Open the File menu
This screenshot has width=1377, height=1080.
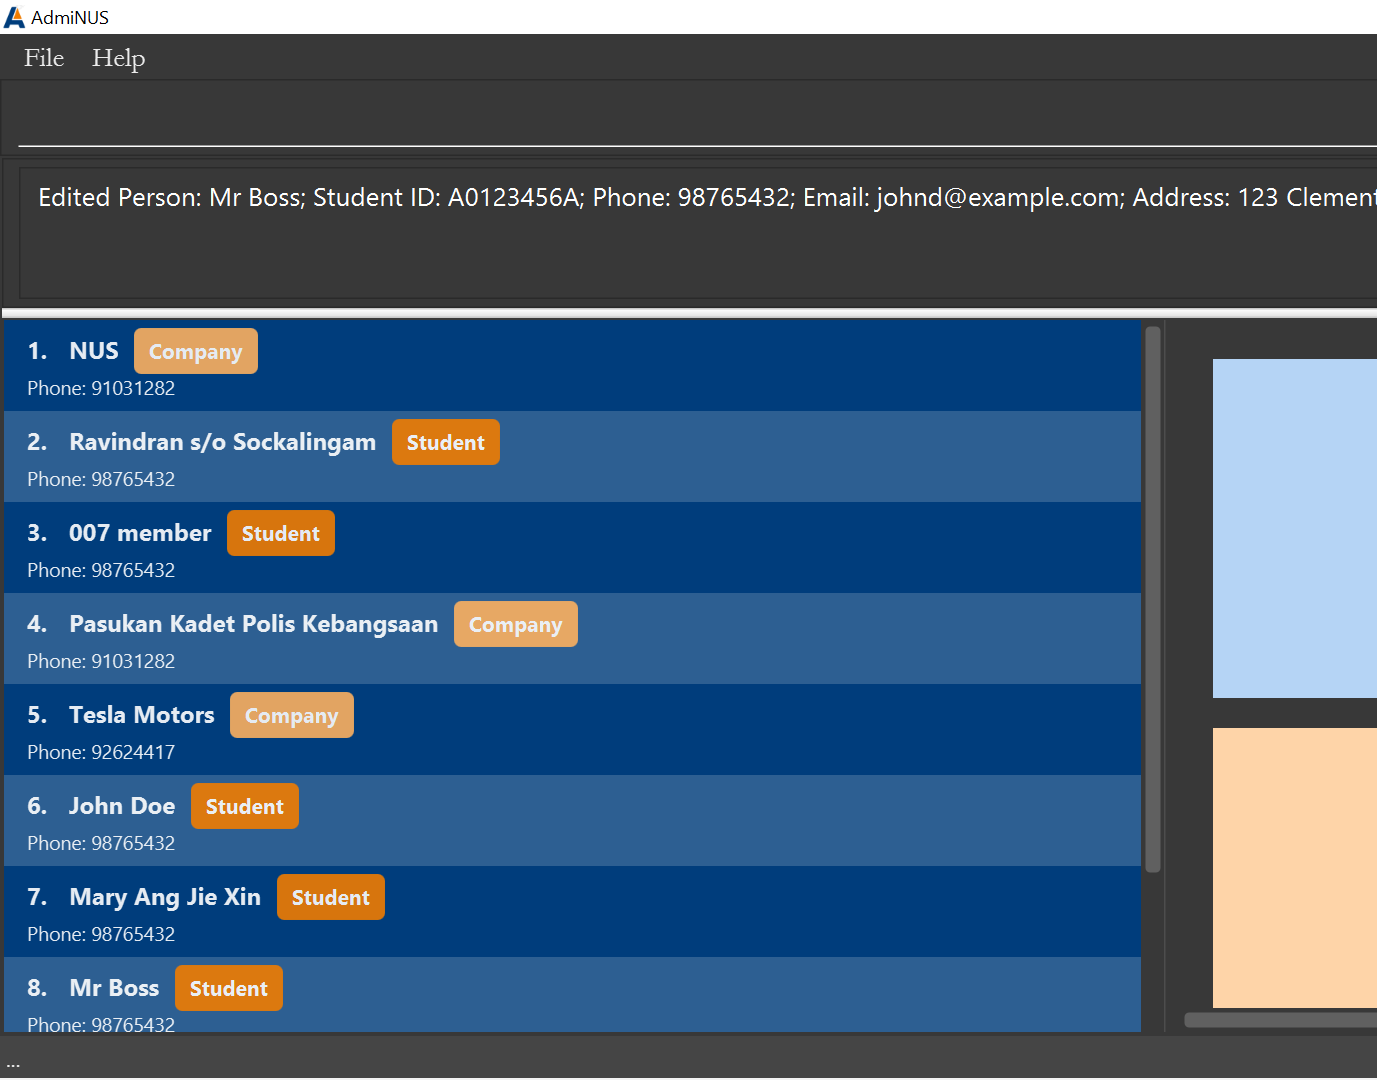pos(44,58)
